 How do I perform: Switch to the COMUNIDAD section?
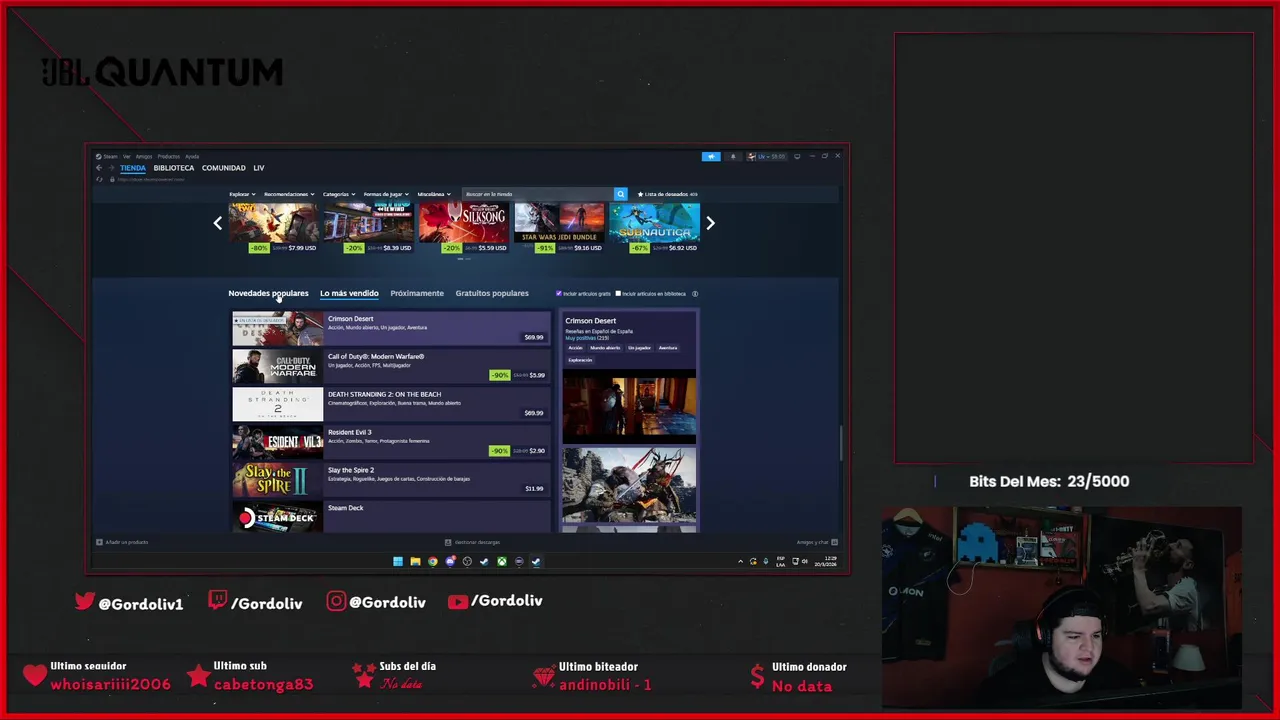(224, 168)
